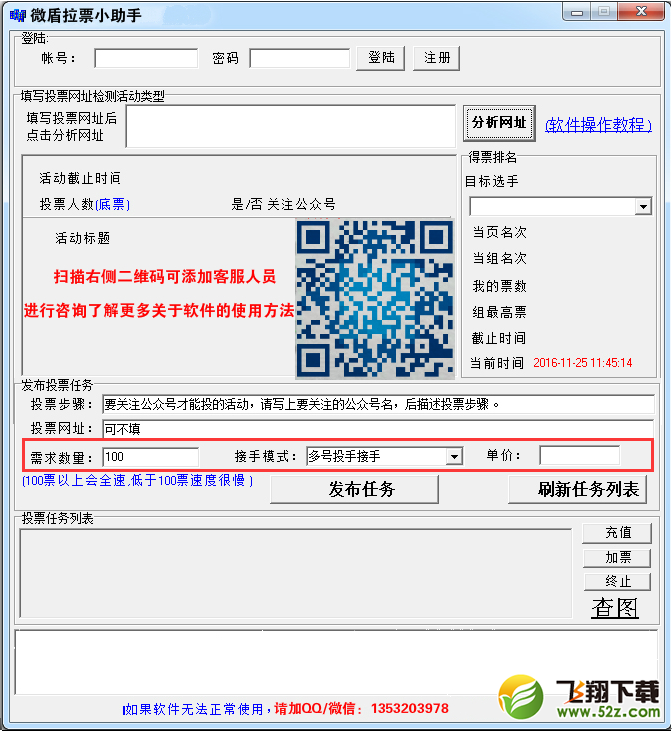Click the bottom log output text area
Viewport: 672px width, 731px height.
pos(336,662)
